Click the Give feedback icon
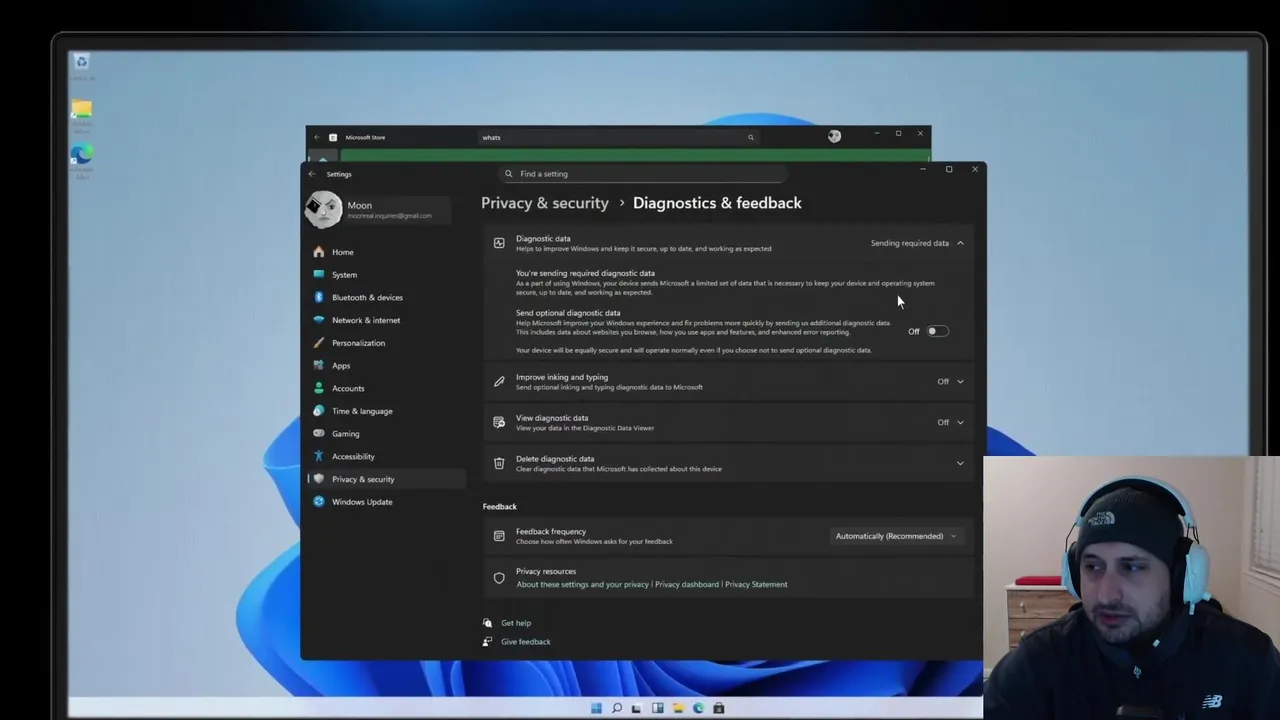 [x=487, y=642]
